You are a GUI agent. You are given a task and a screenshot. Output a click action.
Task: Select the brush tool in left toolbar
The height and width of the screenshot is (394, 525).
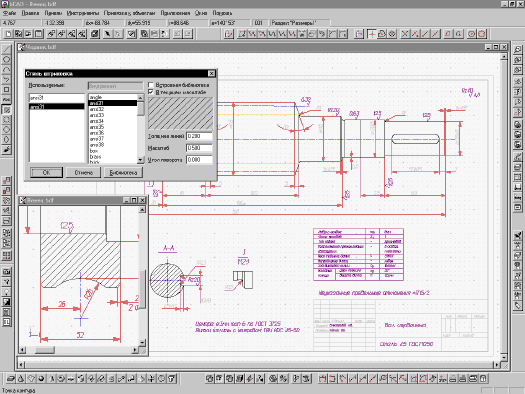click(x=6, y=150)
